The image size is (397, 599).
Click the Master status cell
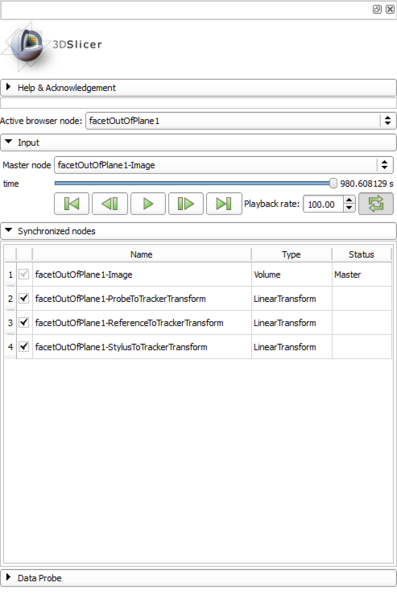(362, 275)
